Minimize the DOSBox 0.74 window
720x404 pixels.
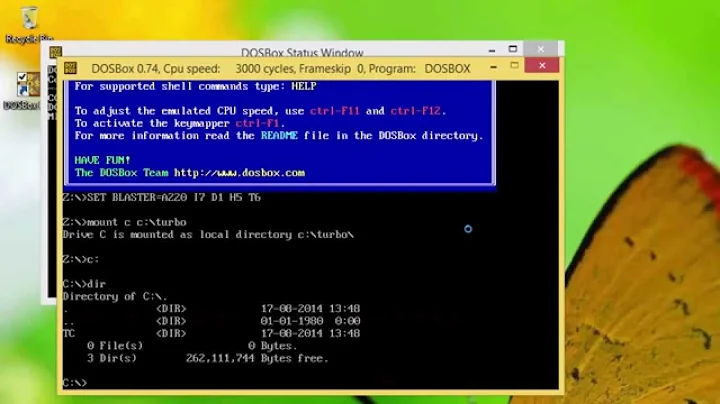click(494, 67)
